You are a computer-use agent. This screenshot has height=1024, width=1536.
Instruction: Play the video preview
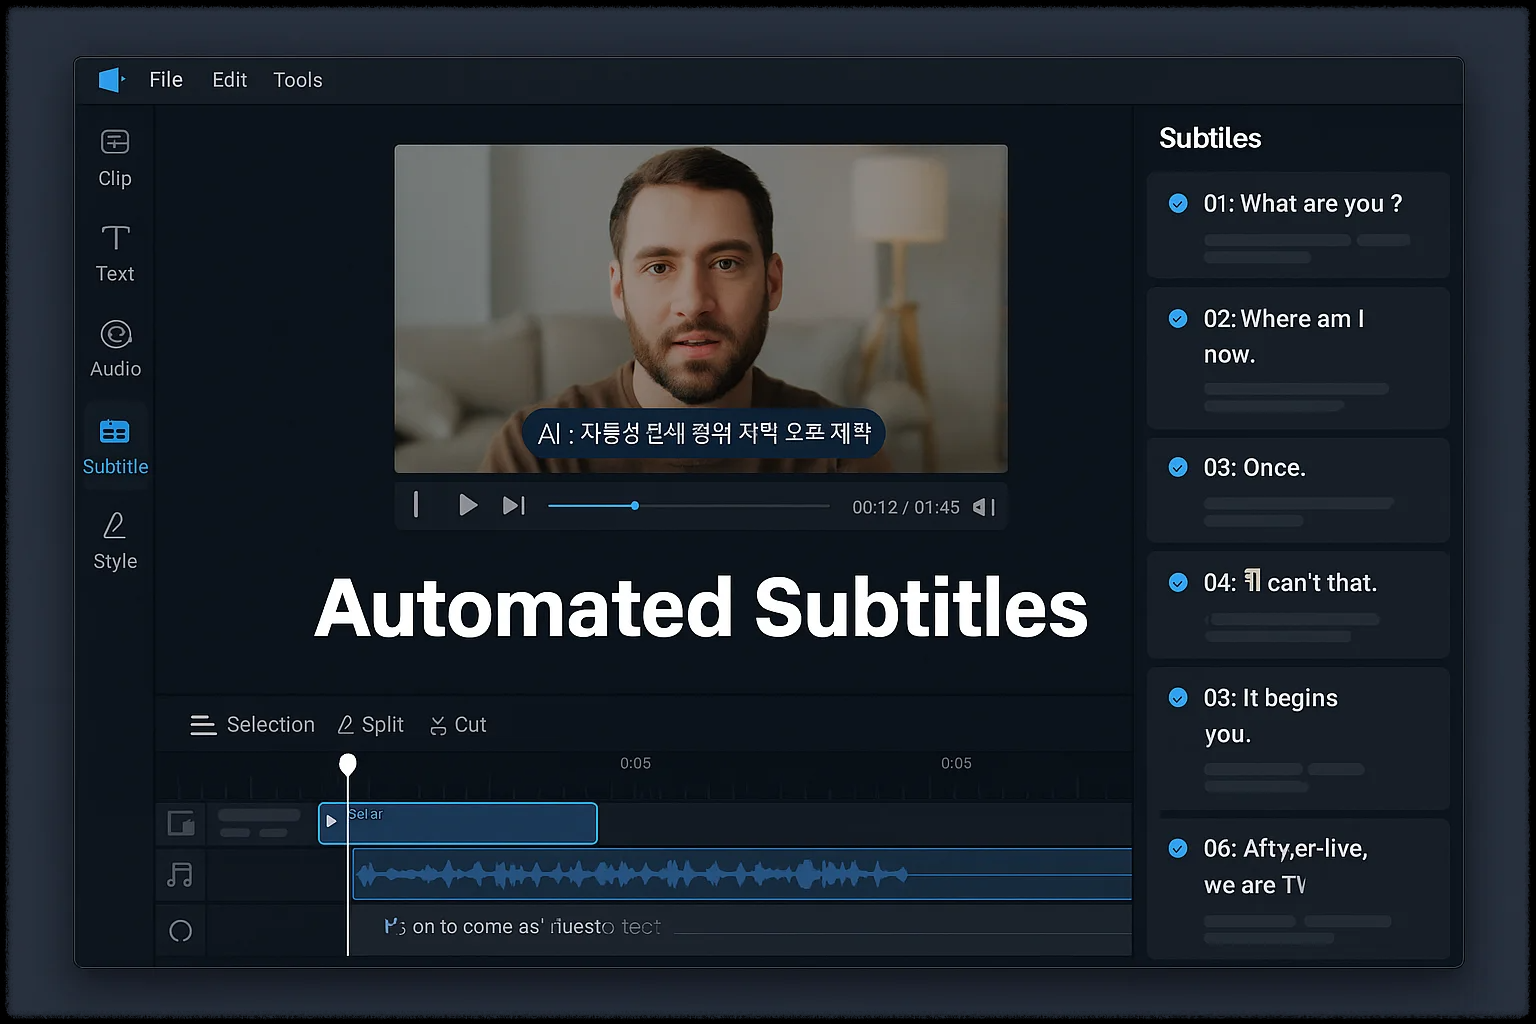point(467,506)
